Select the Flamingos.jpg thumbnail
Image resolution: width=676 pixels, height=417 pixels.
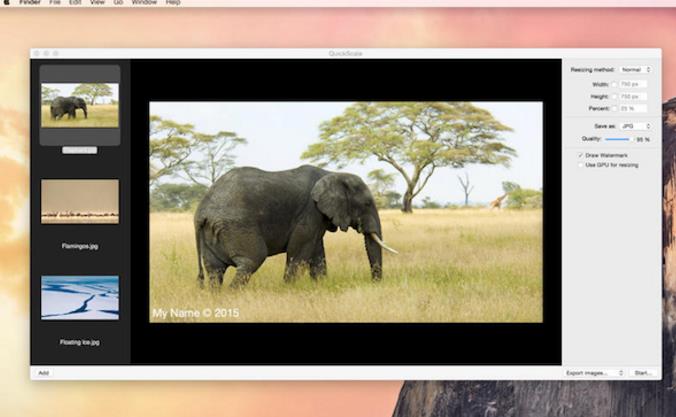point(80,201)
